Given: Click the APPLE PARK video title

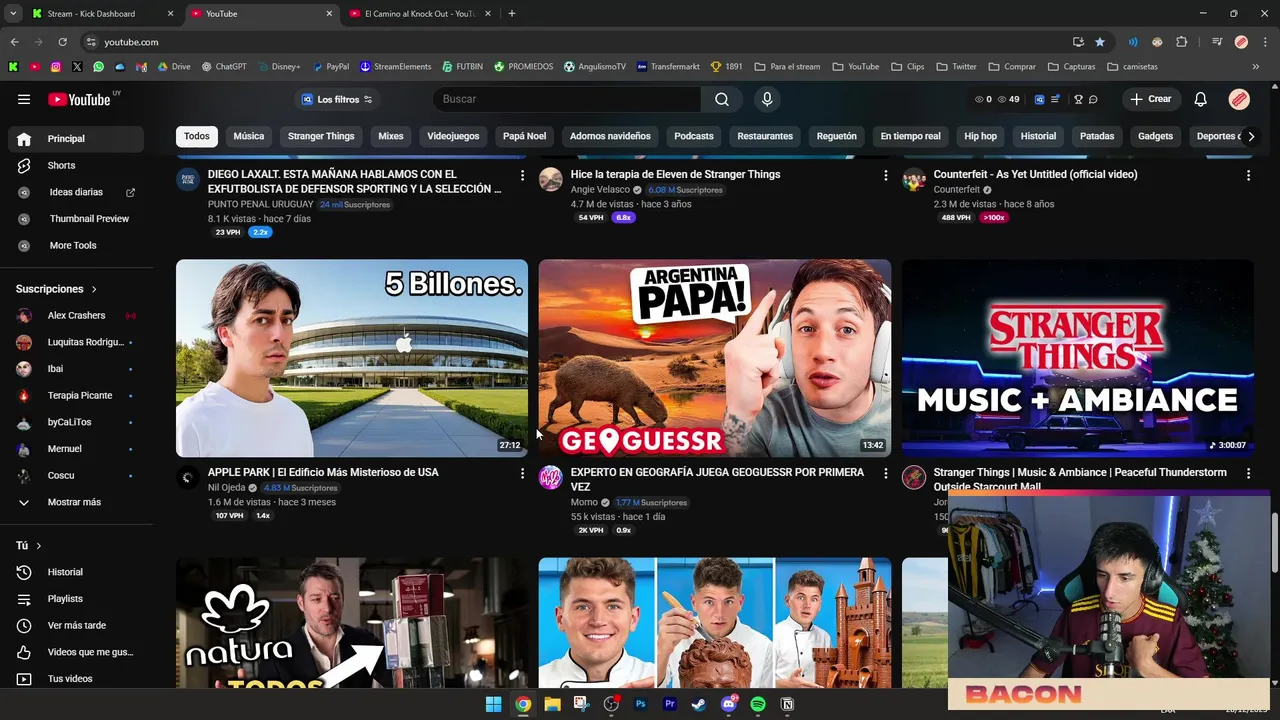Looking at the screenshot, I should point(323,472).
